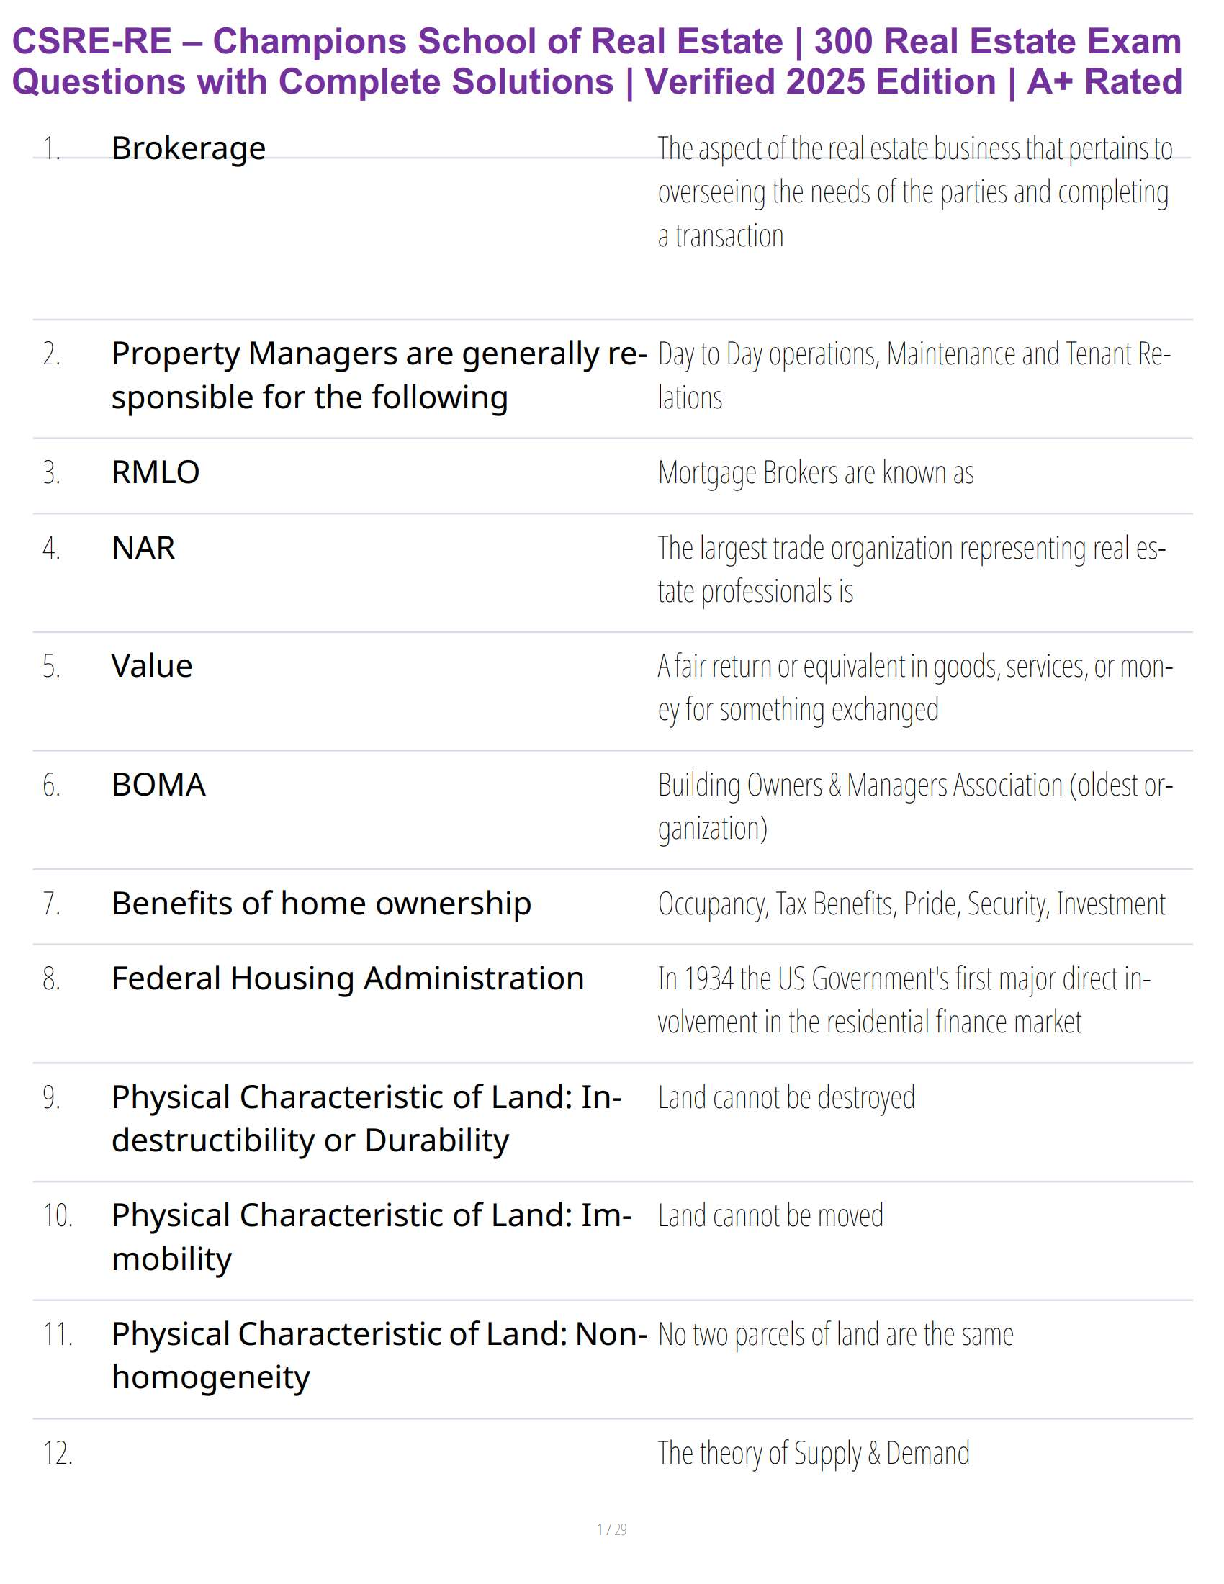The width and height of the screenshot is (1224, 1584).
Task: Click the "Occupancy, Tax Benefits, Pride" definition
Action: tap(911, 904)
